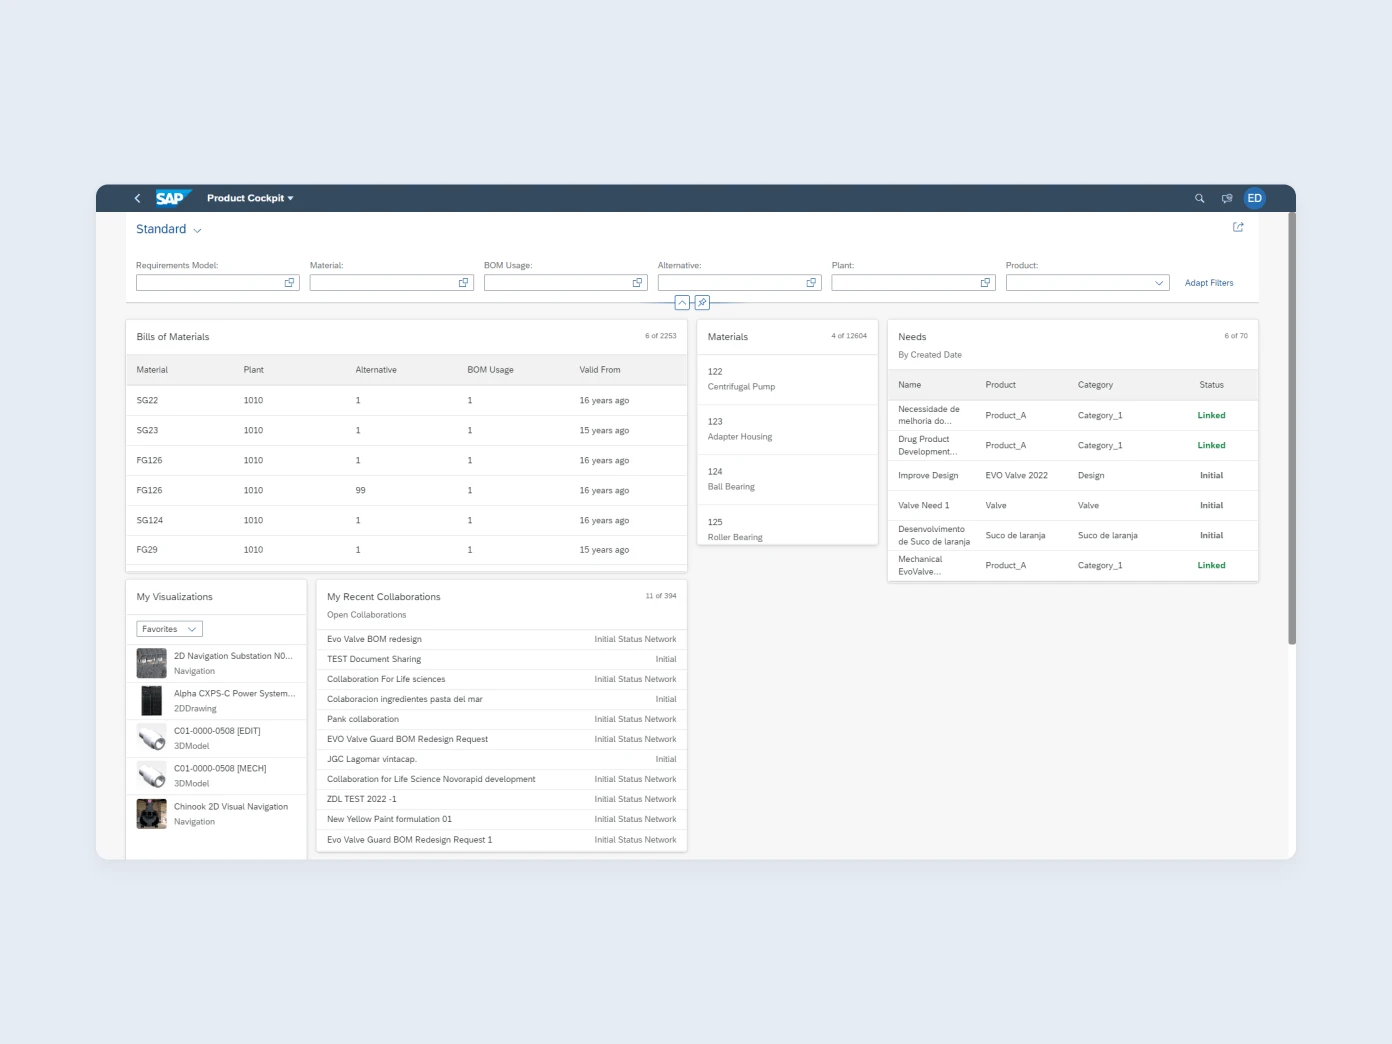
Task: Open the Evo Valve BOM redesign collaboration
Action: [374, 639]
